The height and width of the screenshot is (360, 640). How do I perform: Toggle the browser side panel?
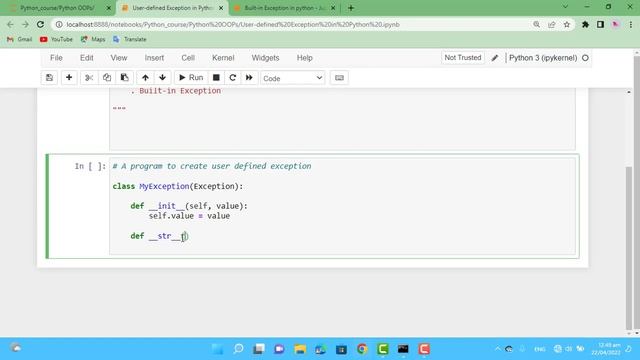point(600,24)
